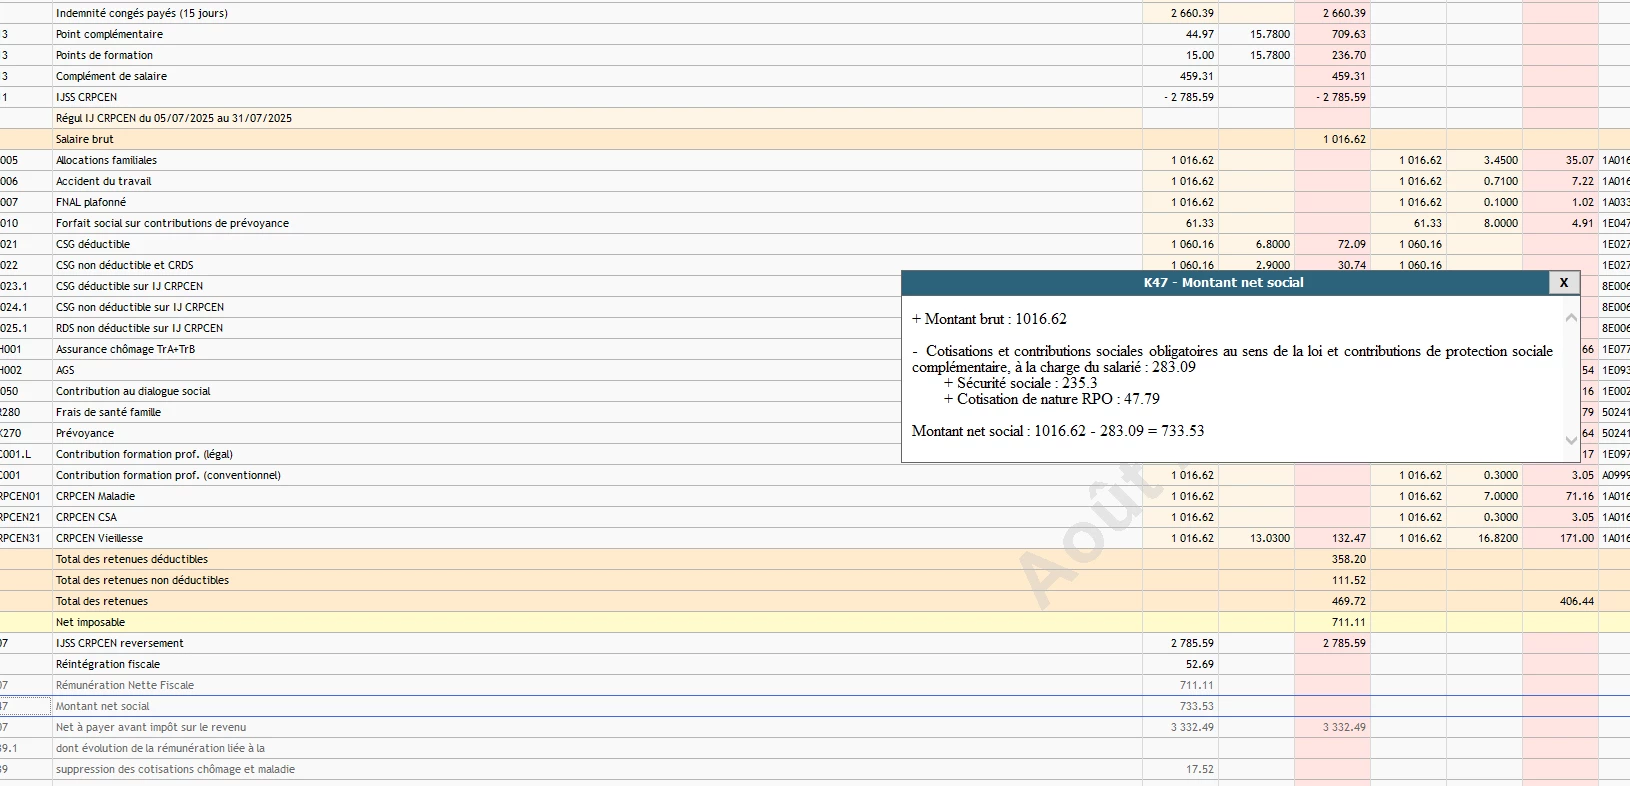Select 'CSG déductible sur IJ CRPCEN' line
The image size is (1630, 786).
point(129,286)
